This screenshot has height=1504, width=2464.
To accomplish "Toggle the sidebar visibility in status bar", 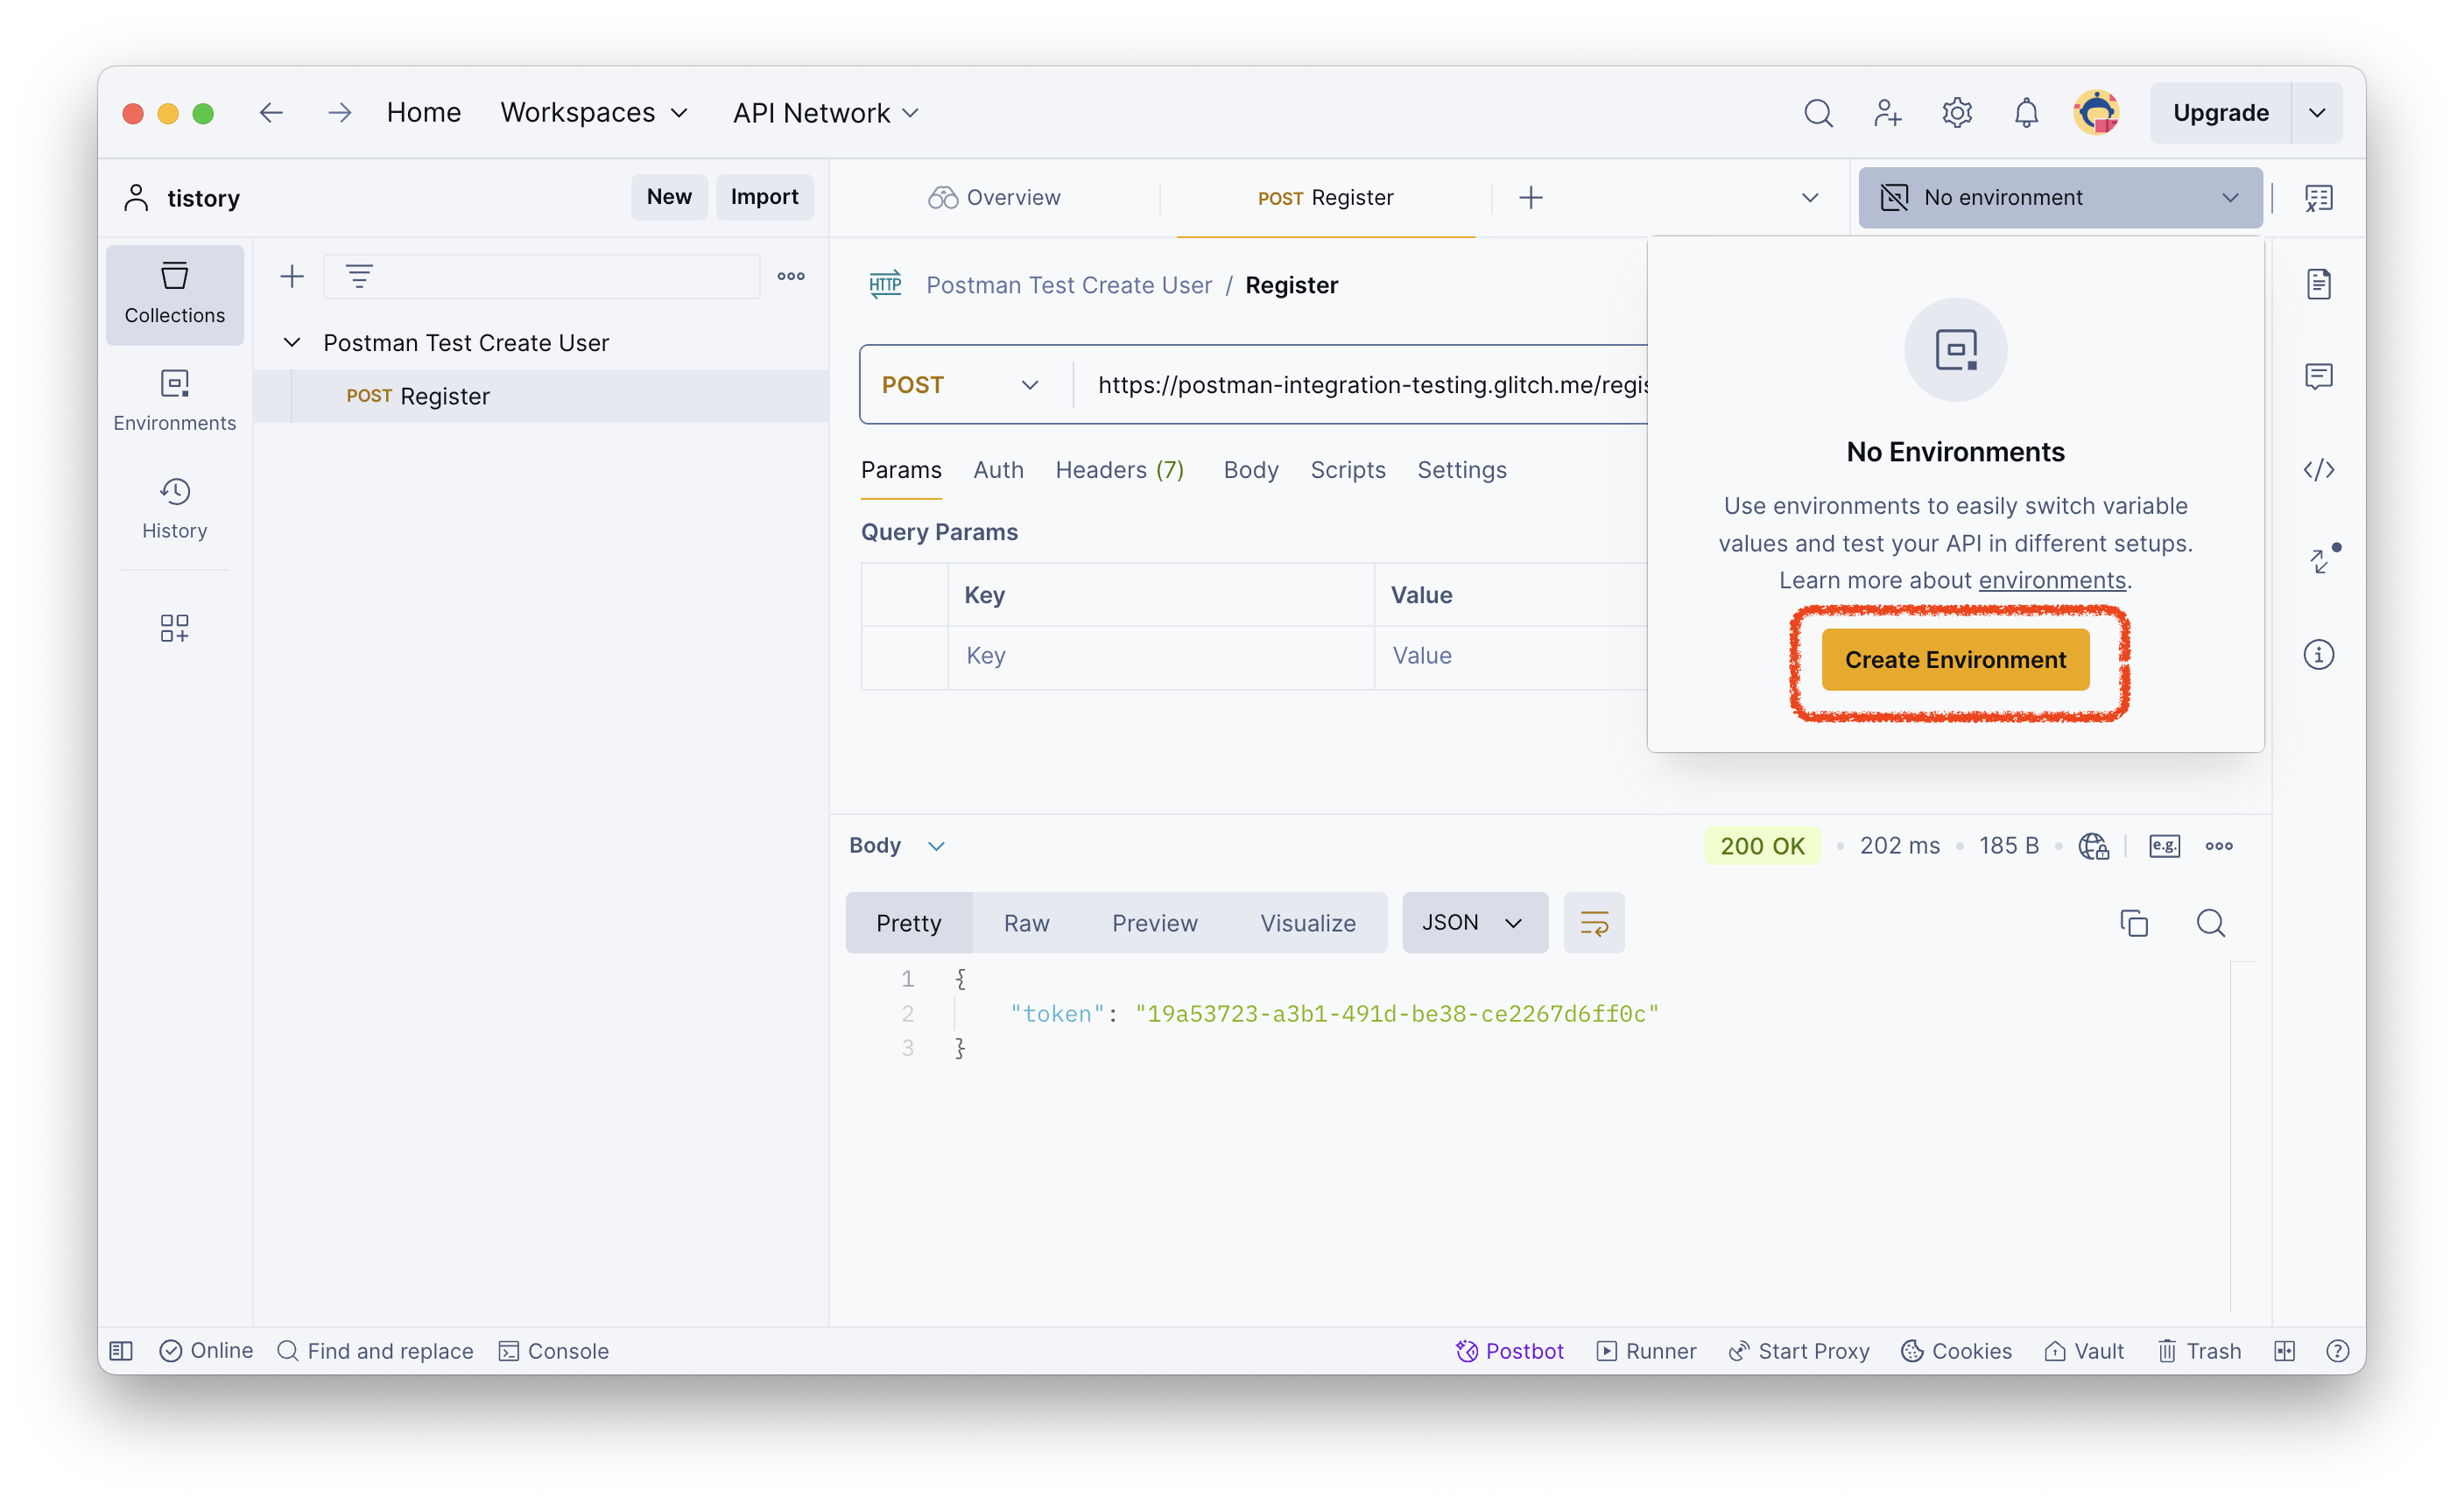I will tap(121, 1351).
